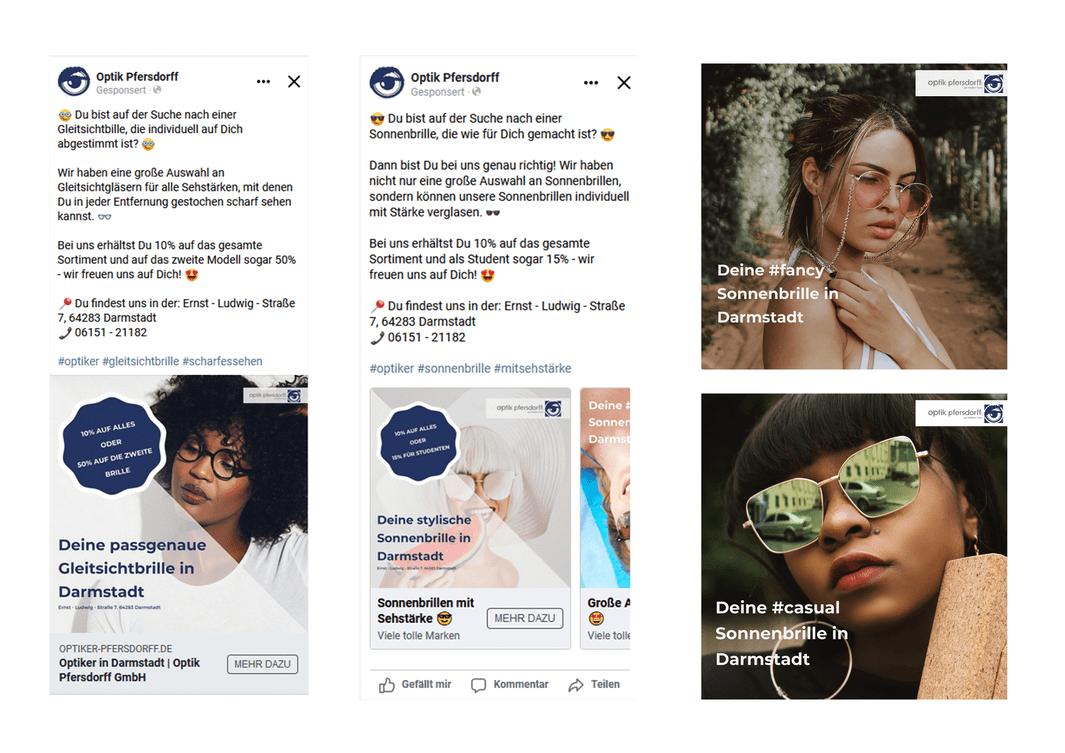Like the post with Gefällt mir
The height and width of the screenshot is (753, 1065).
point(415,684)
